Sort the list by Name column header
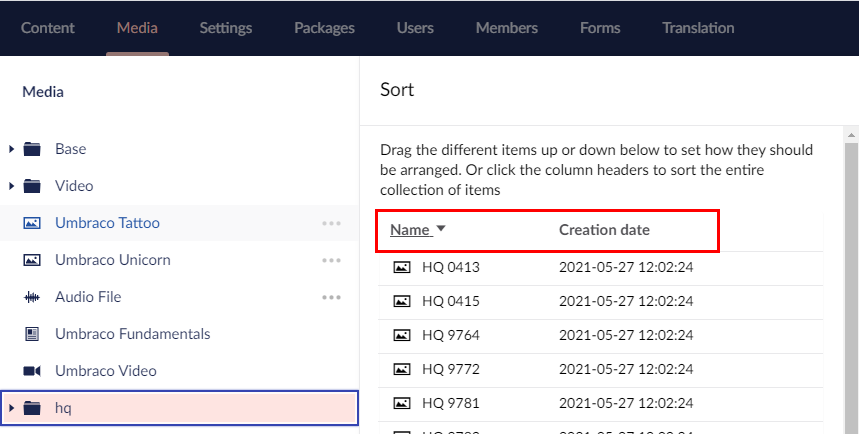 tap(410, 230)
